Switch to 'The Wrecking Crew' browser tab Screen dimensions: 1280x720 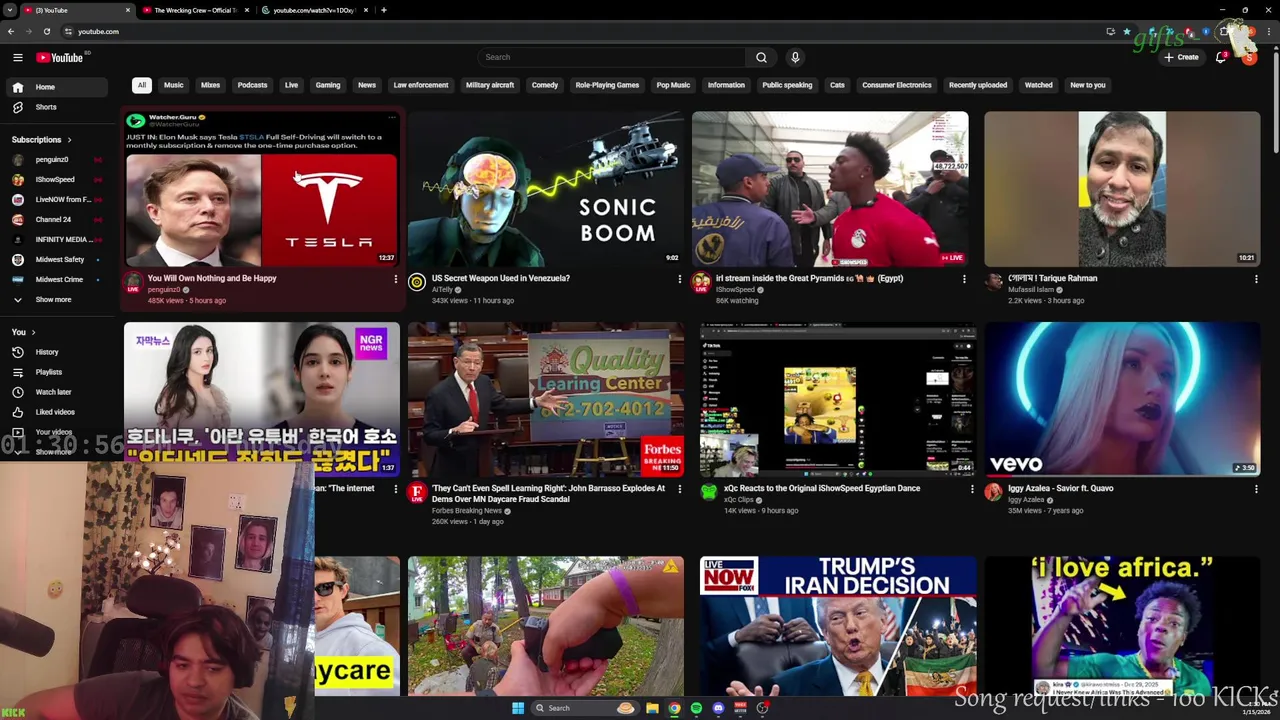tap(195, 10)
